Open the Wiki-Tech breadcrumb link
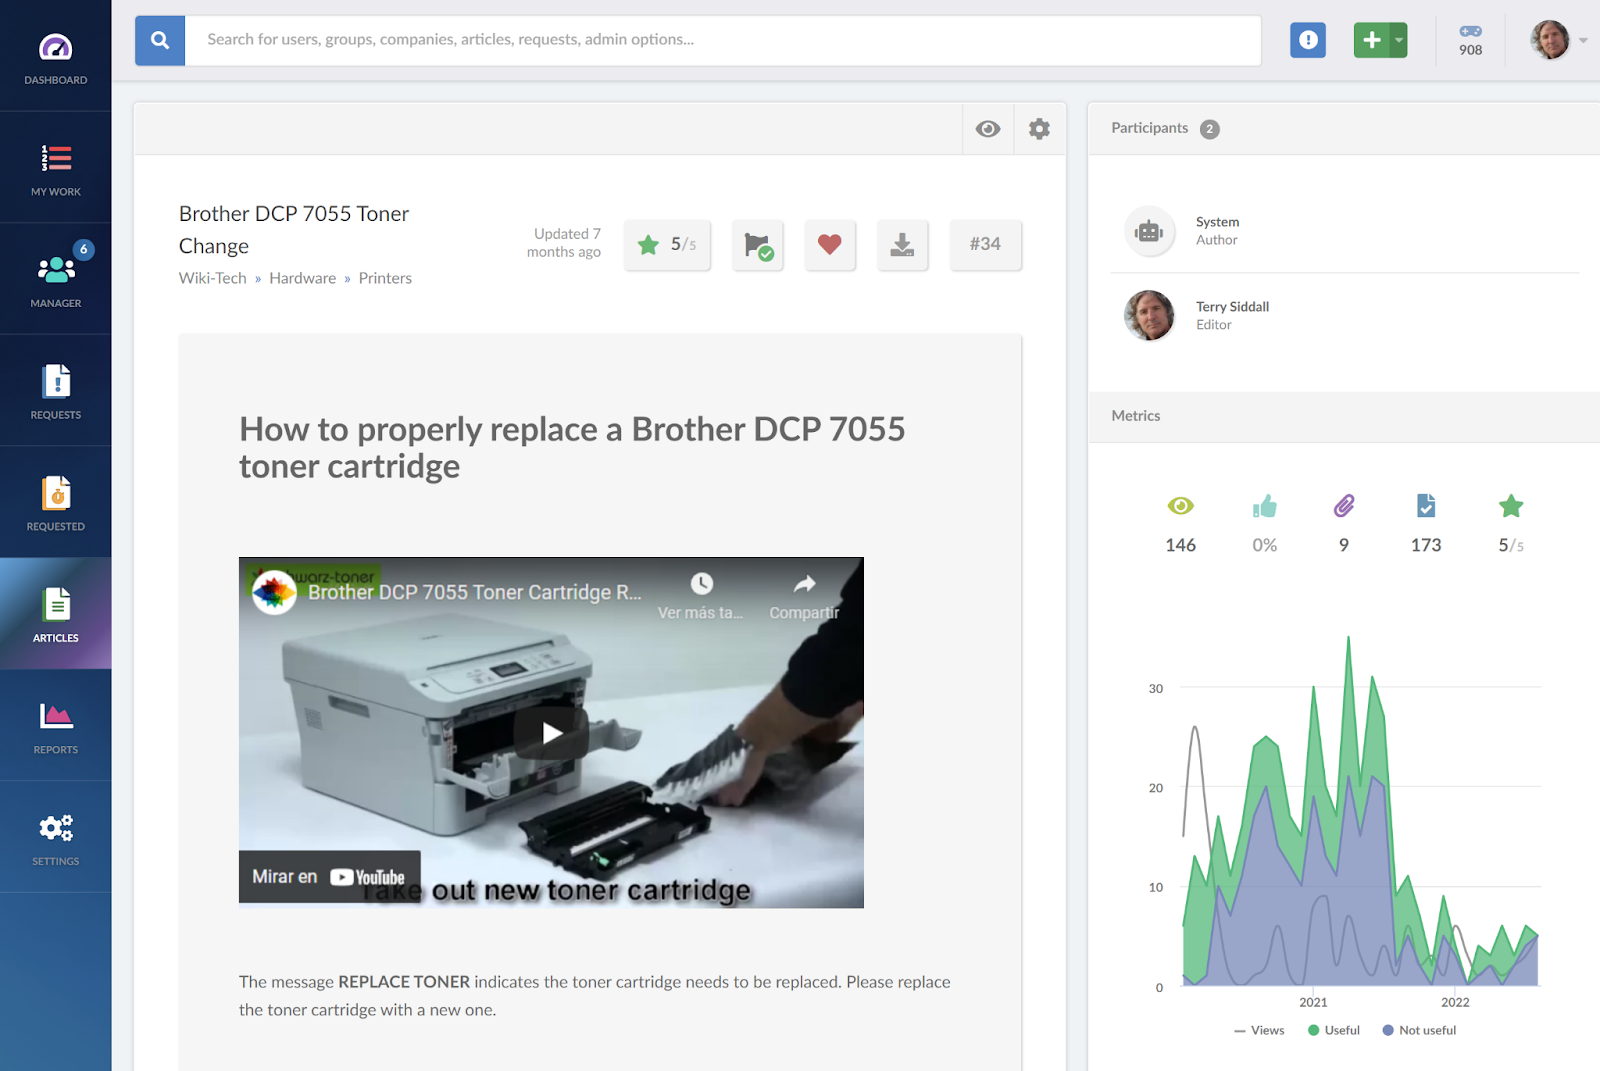This screenshot has height=1071, width=1600. point(211,277)
